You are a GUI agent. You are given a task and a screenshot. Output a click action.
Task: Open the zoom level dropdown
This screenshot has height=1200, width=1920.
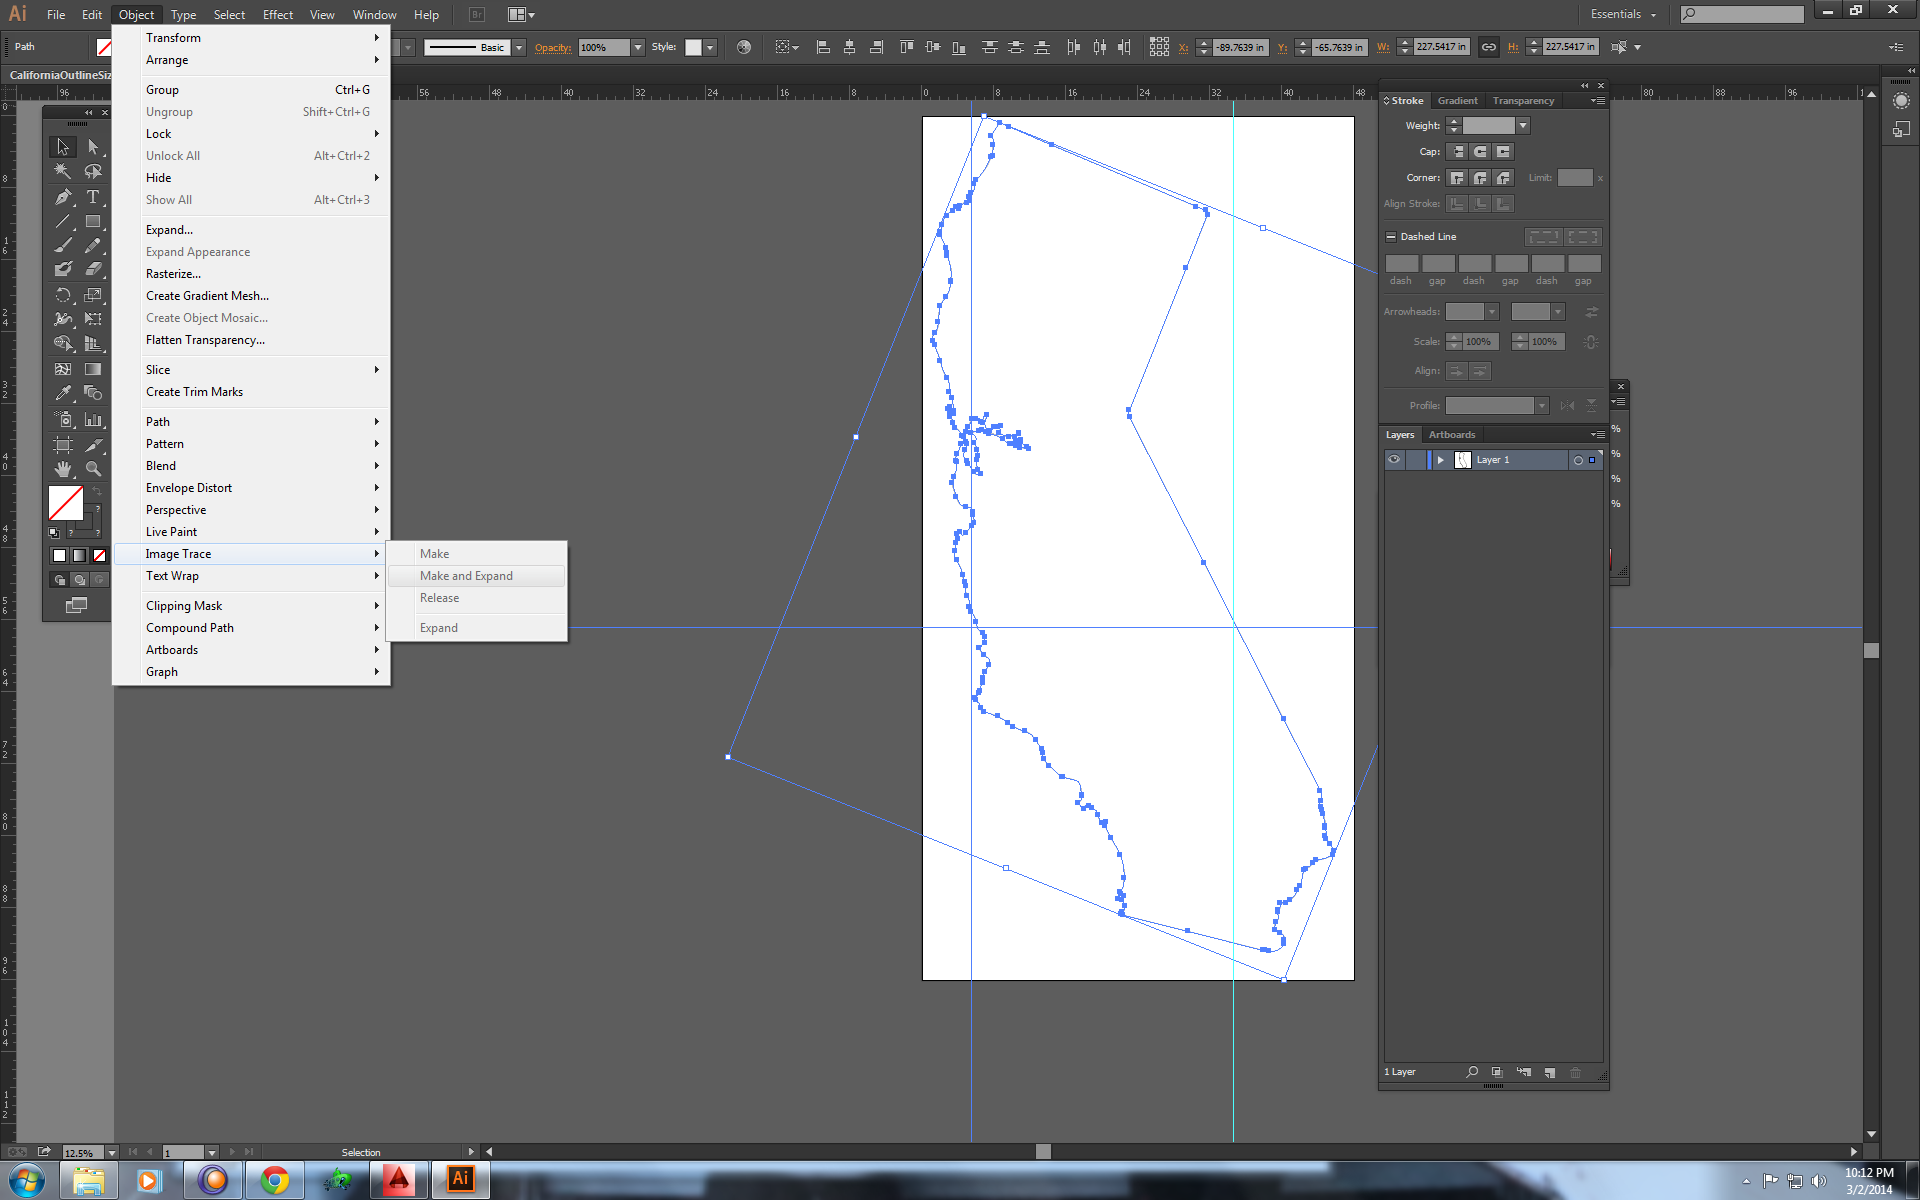coord(111,1153)
